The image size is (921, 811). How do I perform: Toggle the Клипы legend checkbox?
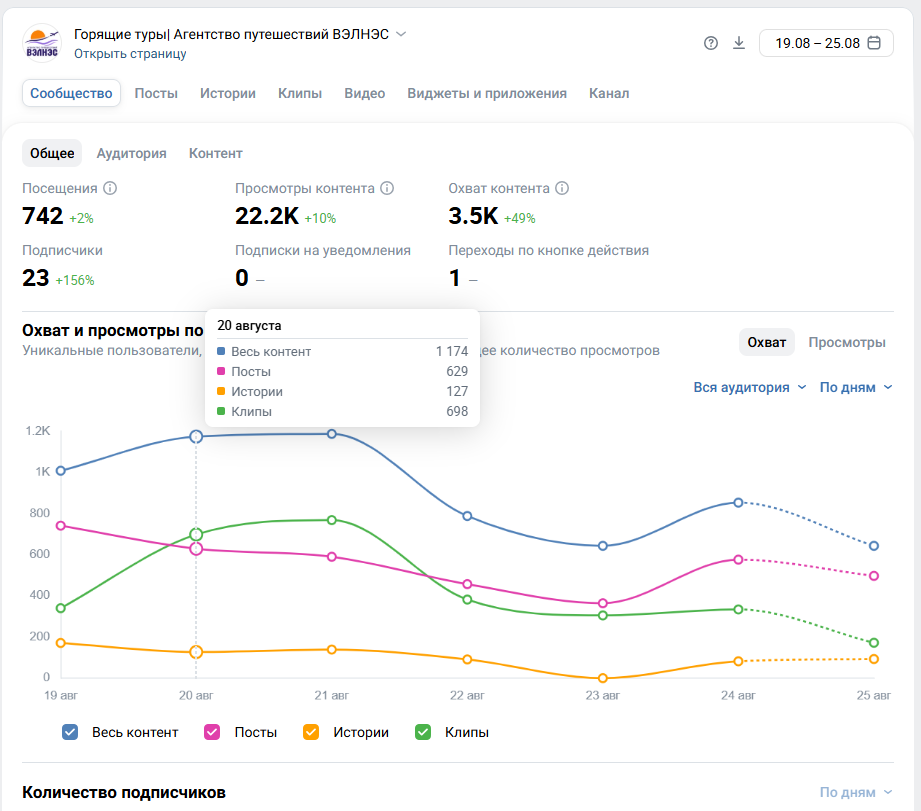click(423, 732)
